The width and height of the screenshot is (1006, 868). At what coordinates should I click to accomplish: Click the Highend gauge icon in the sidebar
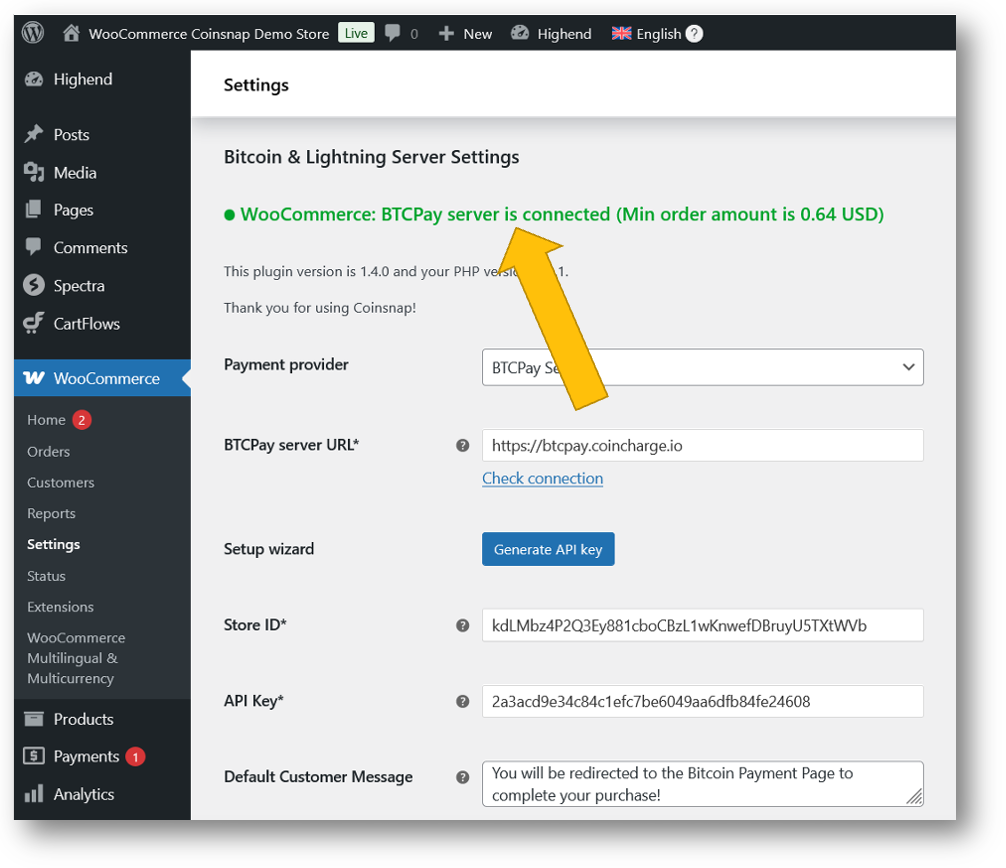(33, 79)
